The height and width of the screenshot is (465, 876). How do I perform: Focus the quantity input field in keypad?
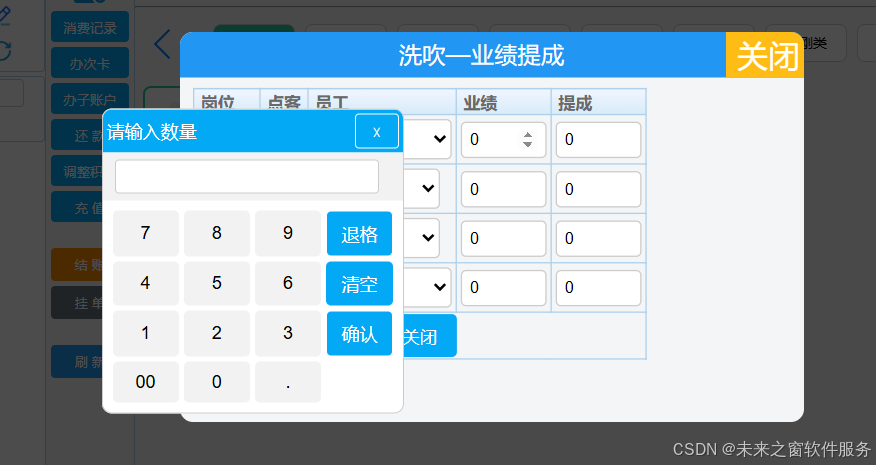247,177
